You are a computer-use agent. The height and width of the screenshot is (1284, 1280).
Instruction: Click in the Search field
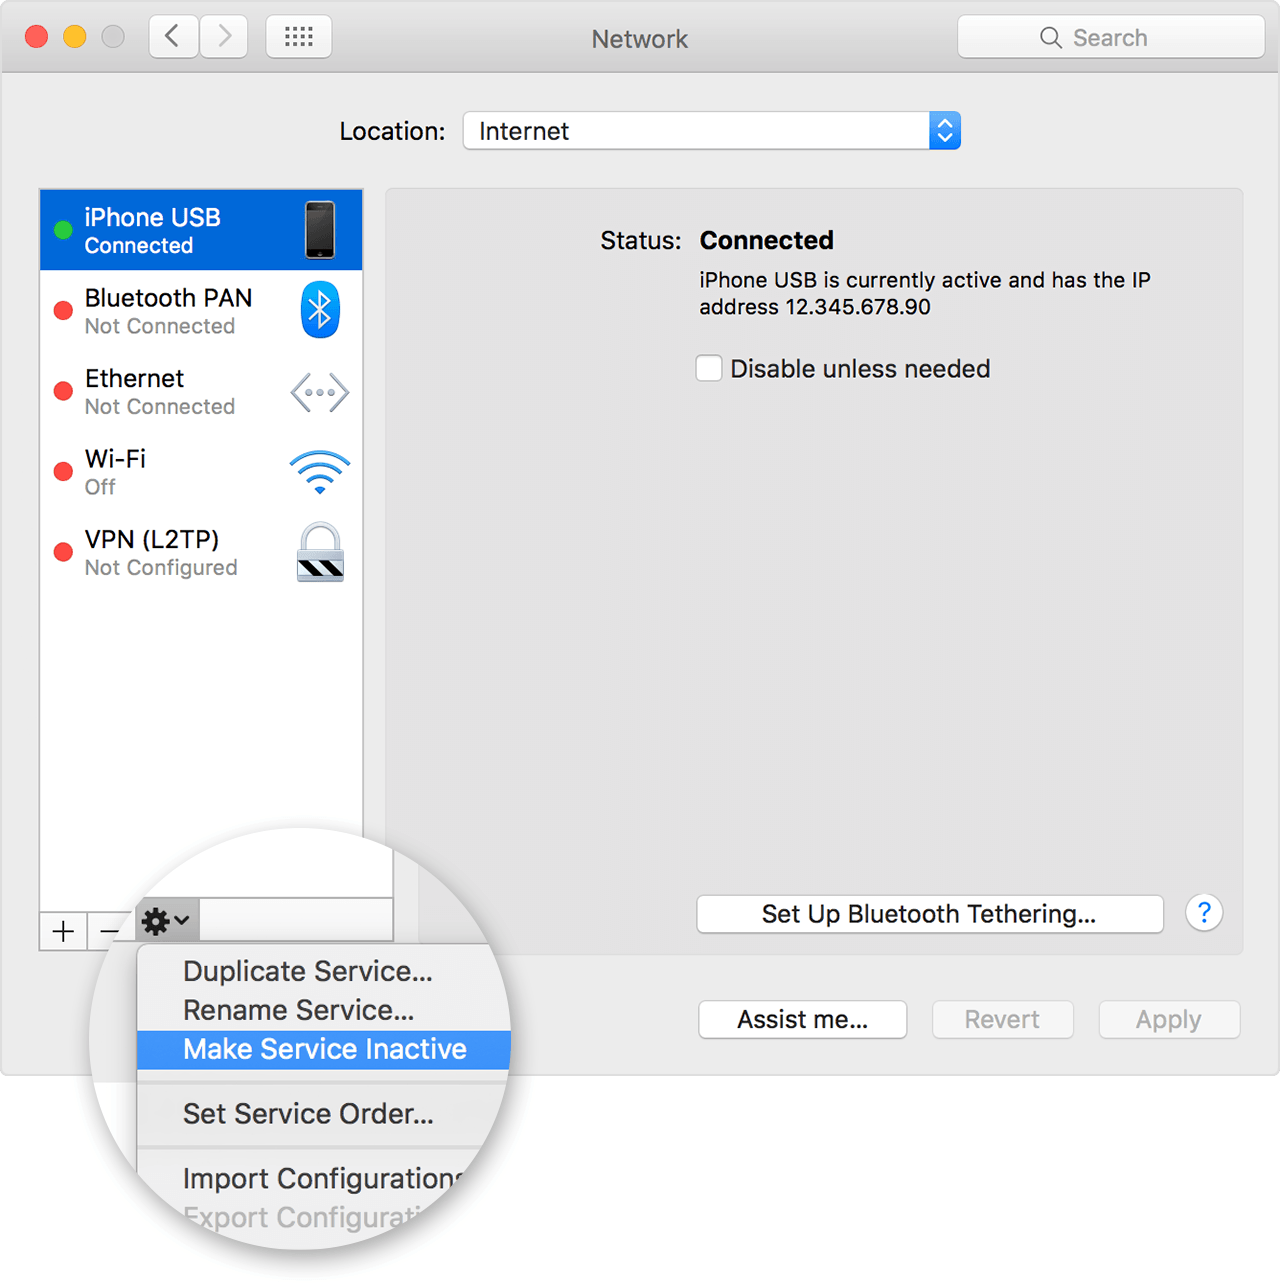pyautogui.click(x=1110, y=38)
